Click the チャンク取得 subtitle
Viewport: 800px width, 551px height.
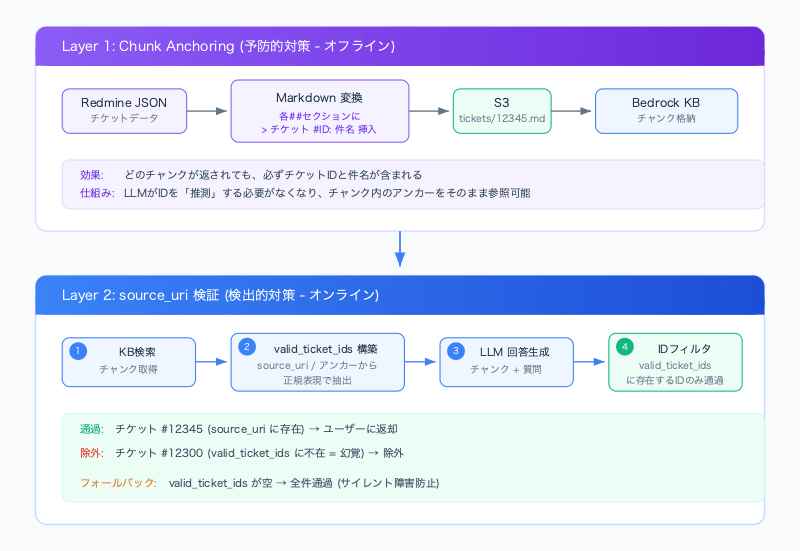[x=129, y=369]
